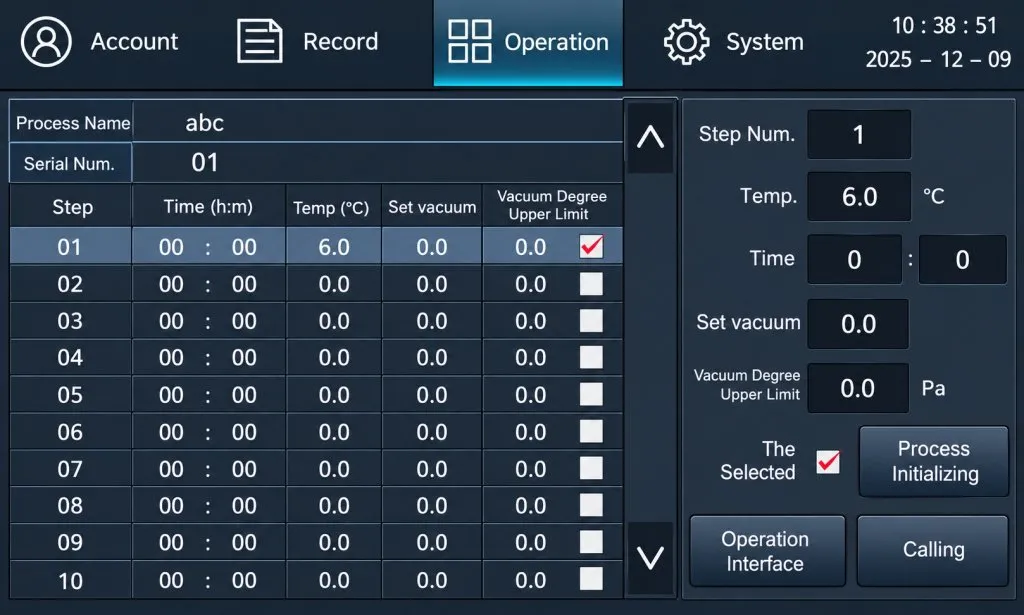Viewport: 1024px width, 615px height.
Task: Edit Vacuum Degree Upper Limit Pa field
Action: pos(858,388)
